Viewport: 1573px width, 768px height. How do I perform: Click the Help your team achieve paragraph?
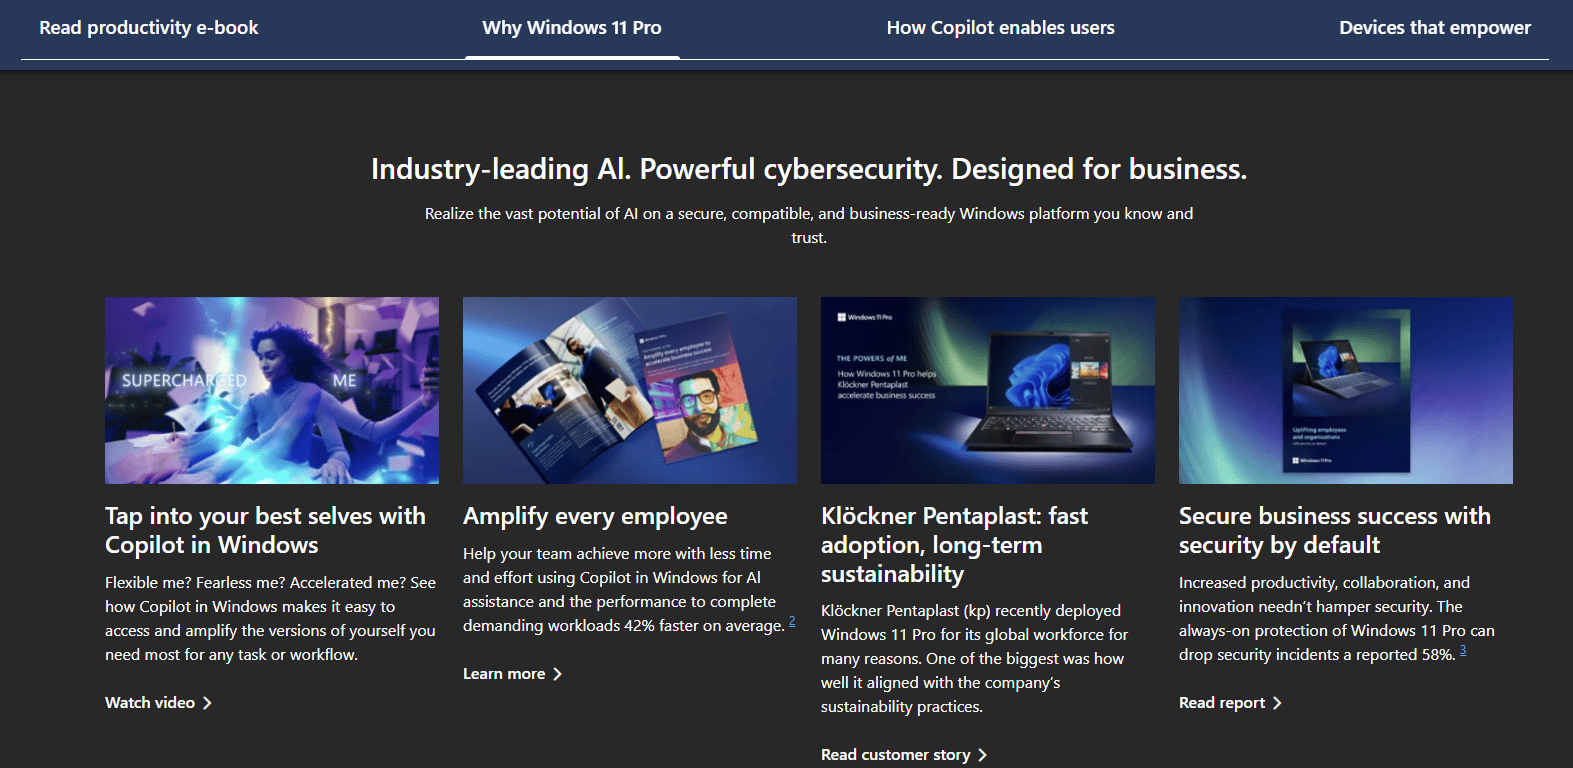click(x=624, y=590)
